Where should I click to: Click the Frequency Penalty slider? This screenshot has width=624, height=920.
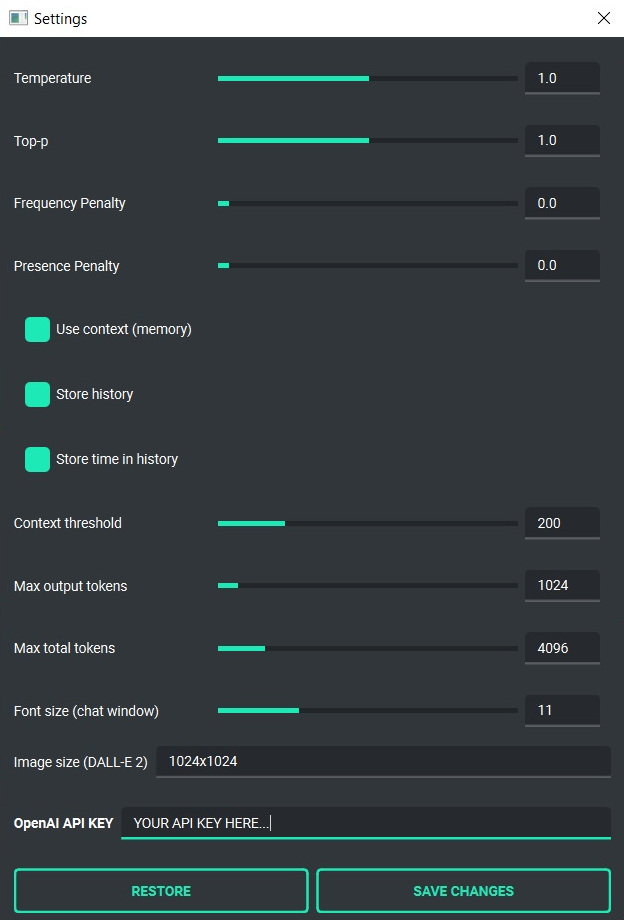(368, 204)
